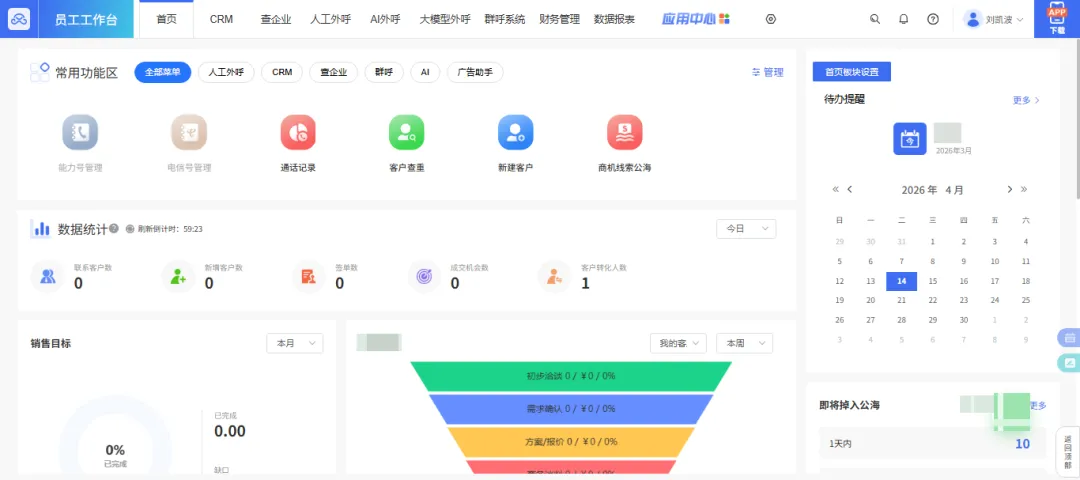The image size is (1080, 480).
Task: Open the 数据报表 menu
Action: (x=614, y=19)
